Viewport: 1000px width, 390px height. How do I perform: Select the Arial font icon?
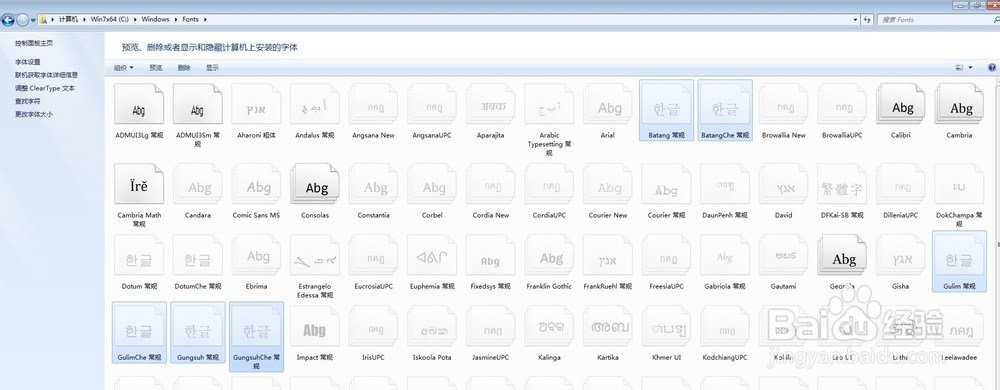pyautogui.click(x=608, y=105)
